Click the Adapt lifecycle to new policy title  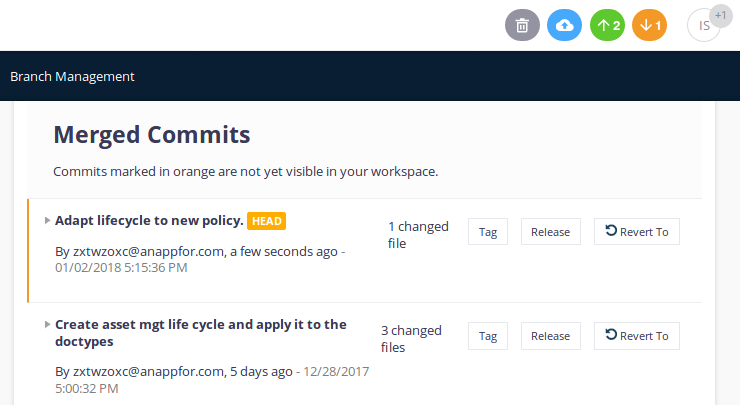149,220
